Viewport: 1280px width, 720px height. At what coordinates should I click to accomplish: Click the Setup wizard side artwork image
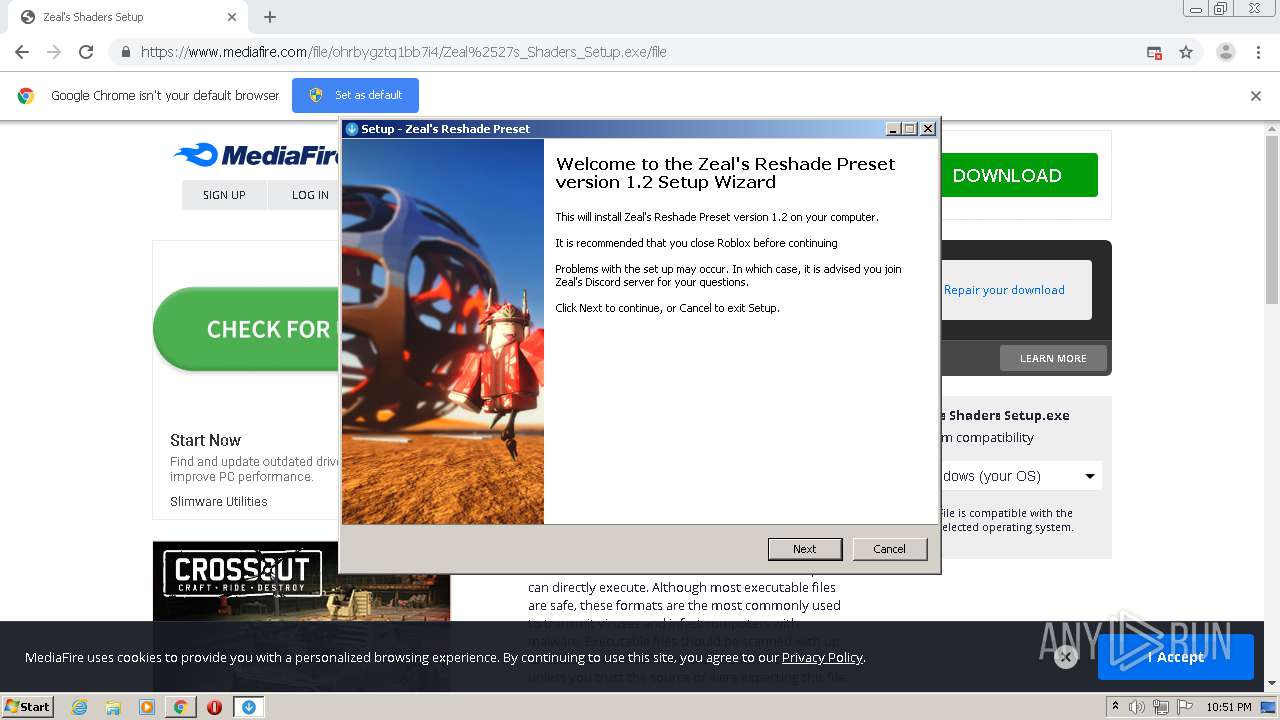click(443, 331)
